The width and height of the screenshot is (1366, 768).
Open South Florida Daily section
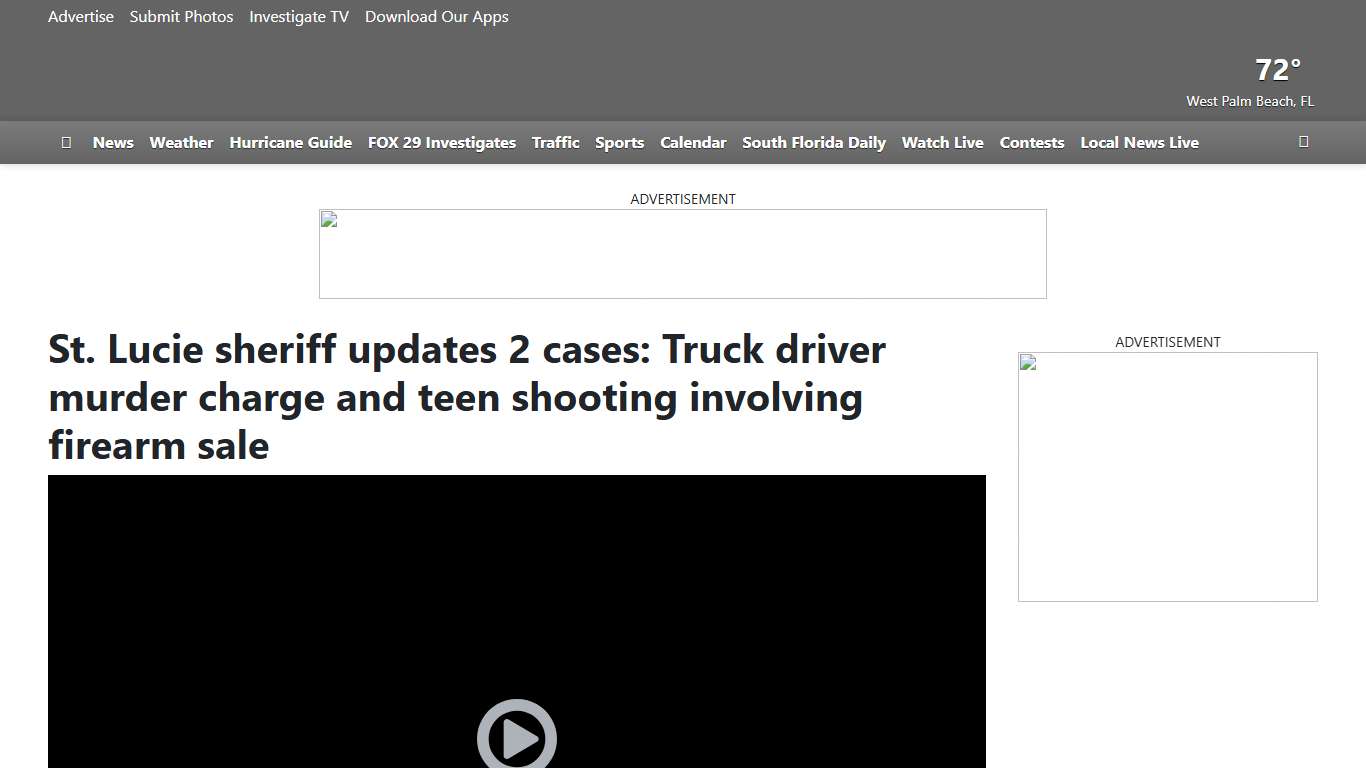tap(813, 142)
